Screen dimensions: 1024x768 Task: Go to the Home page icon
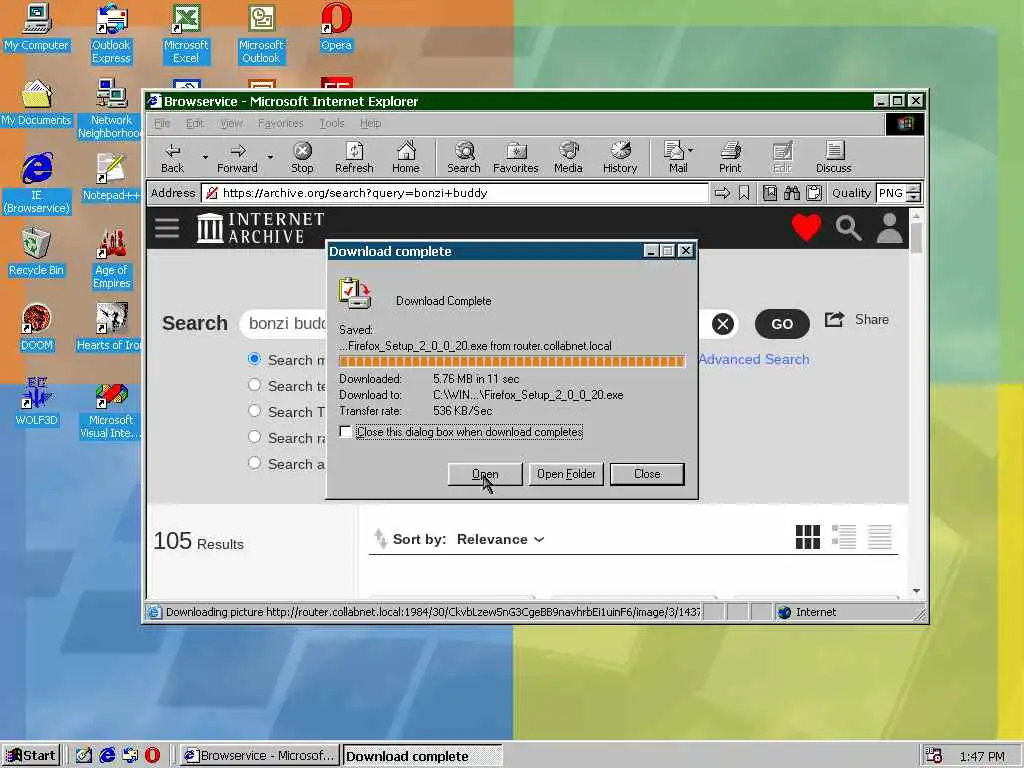click(406, 157)
